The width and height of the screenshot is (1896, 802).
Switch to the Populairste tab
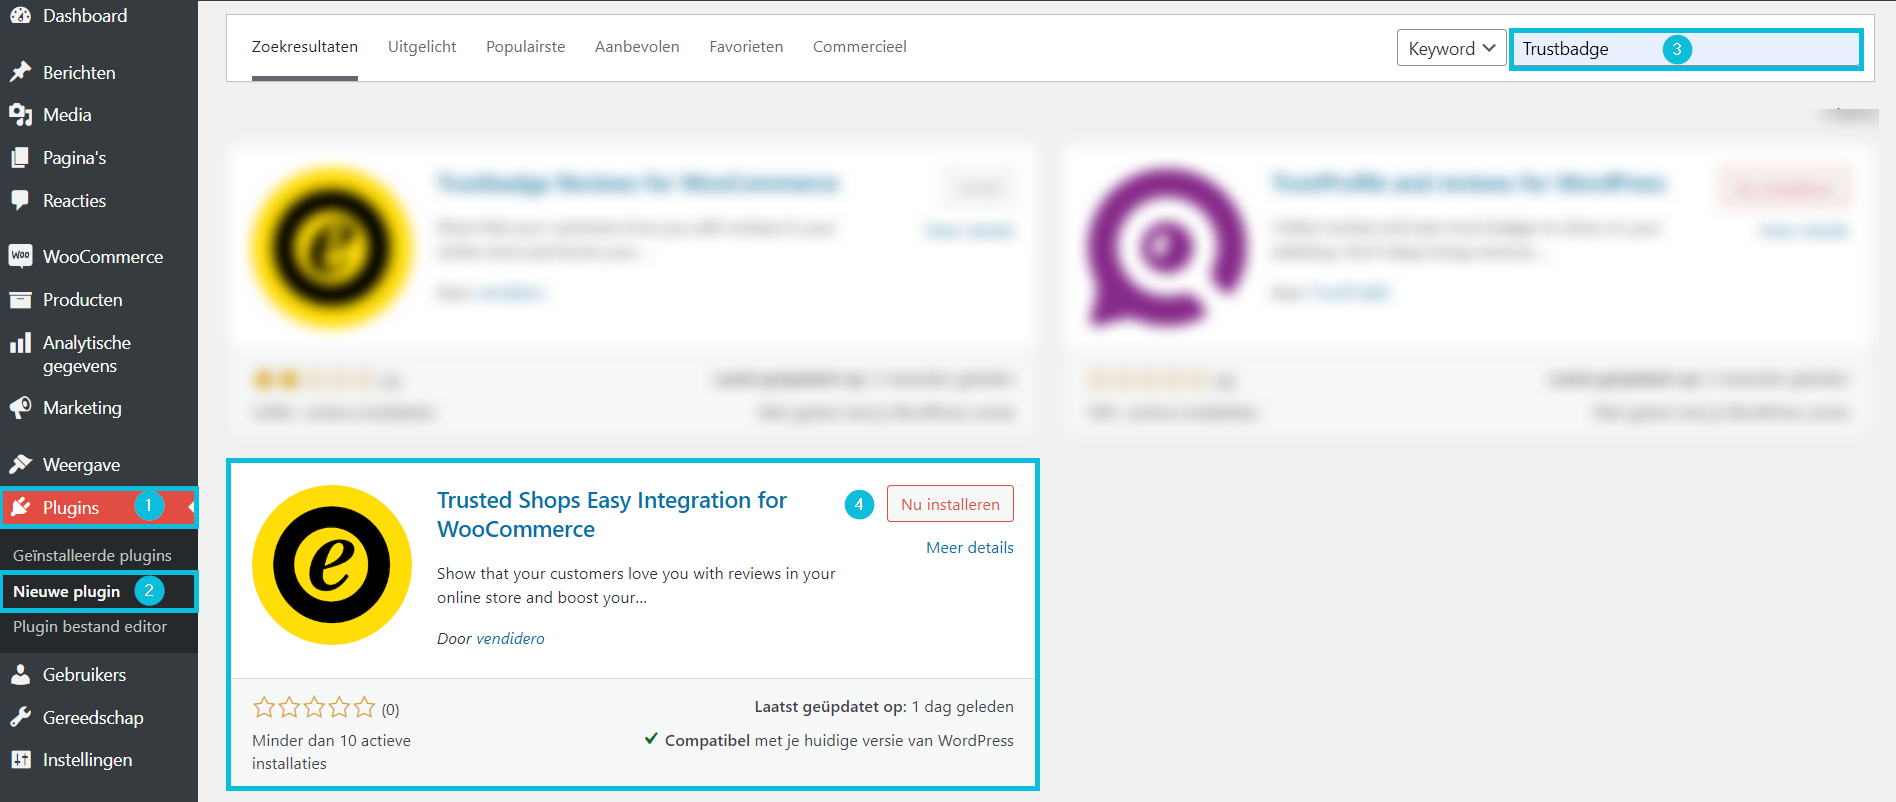point(525,47)
